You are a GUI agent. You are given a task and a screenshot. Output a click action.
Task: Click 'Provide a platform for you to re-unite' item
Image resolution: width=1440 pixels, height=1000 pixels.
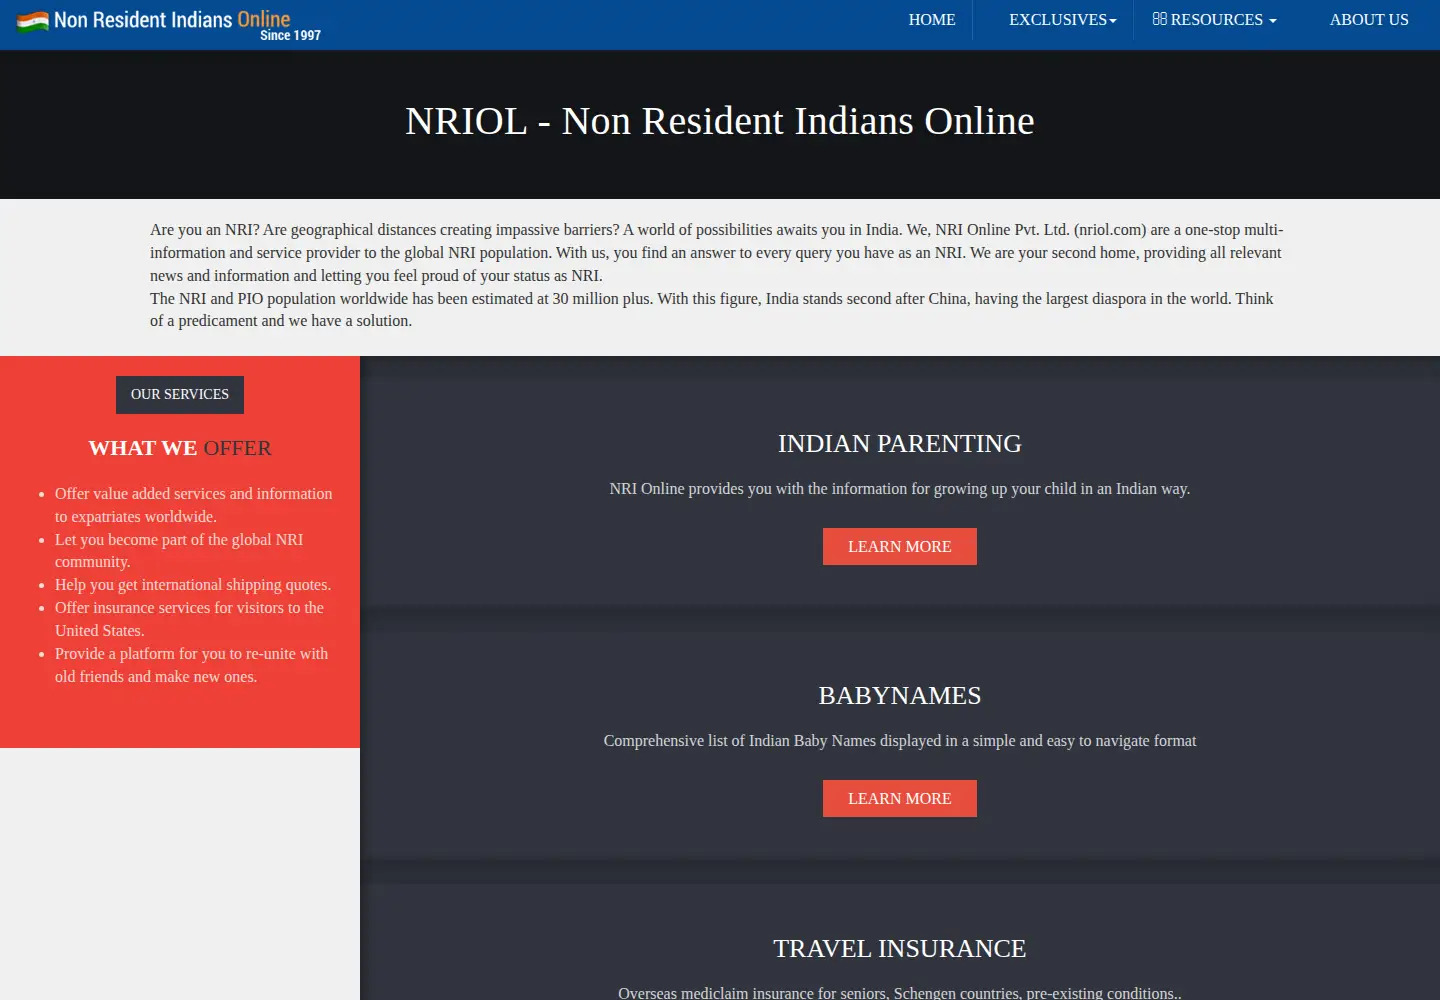192,665
